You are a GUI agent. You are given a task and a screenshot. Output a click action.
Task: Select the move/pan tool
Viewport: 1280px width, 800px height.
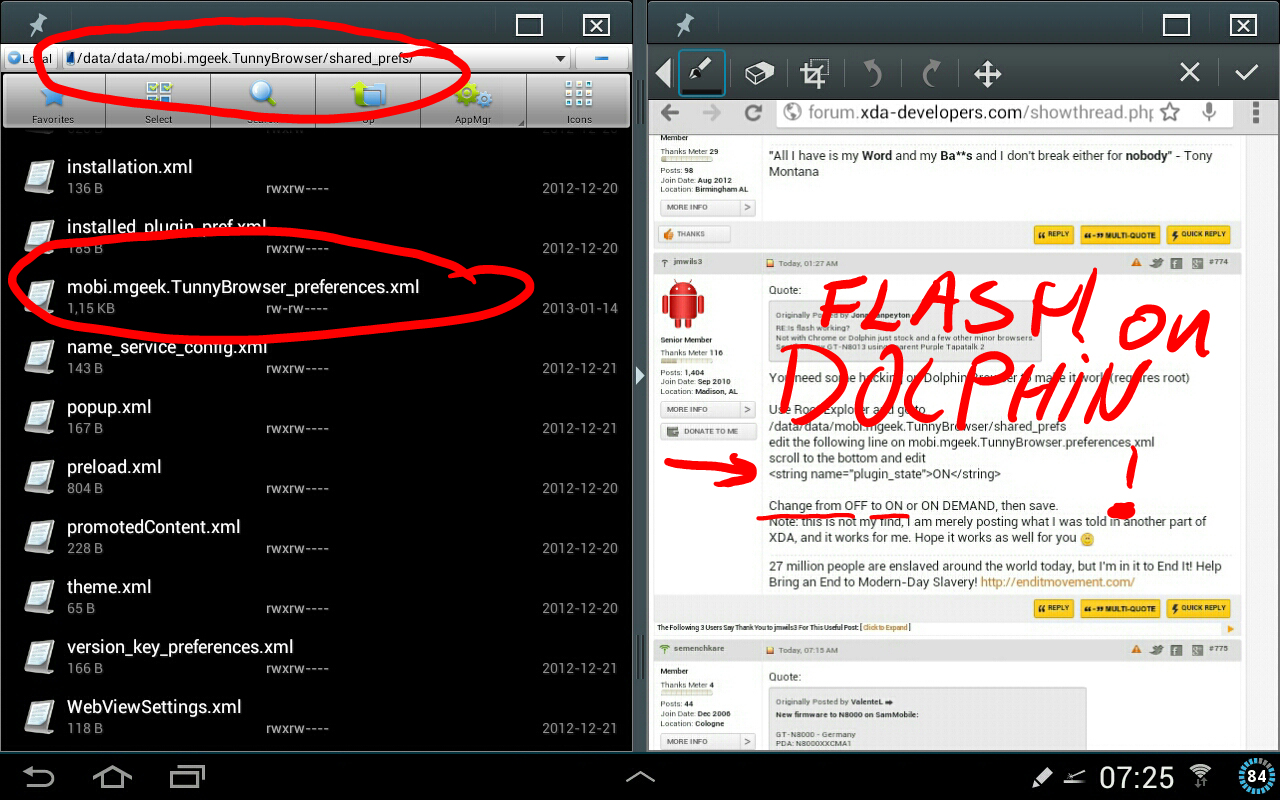pyautogui.click(x=988, y=73)
